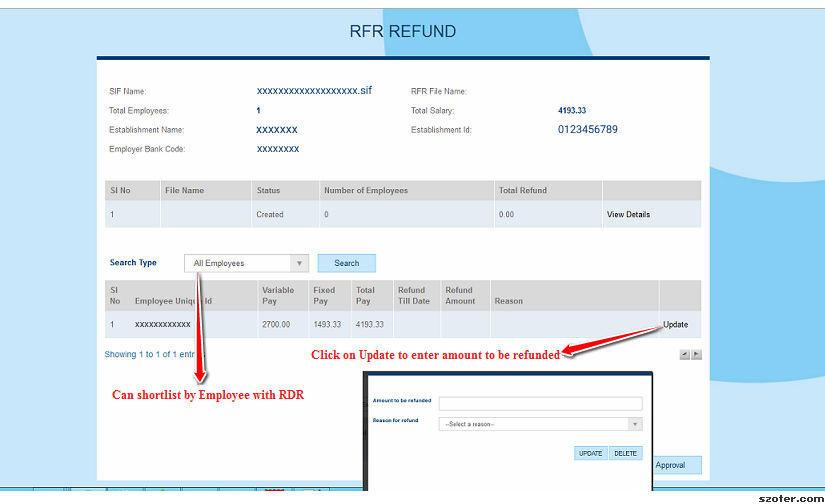825x504 pixels.
Task: Click the Total Refund column header
Action: [523, 190]
